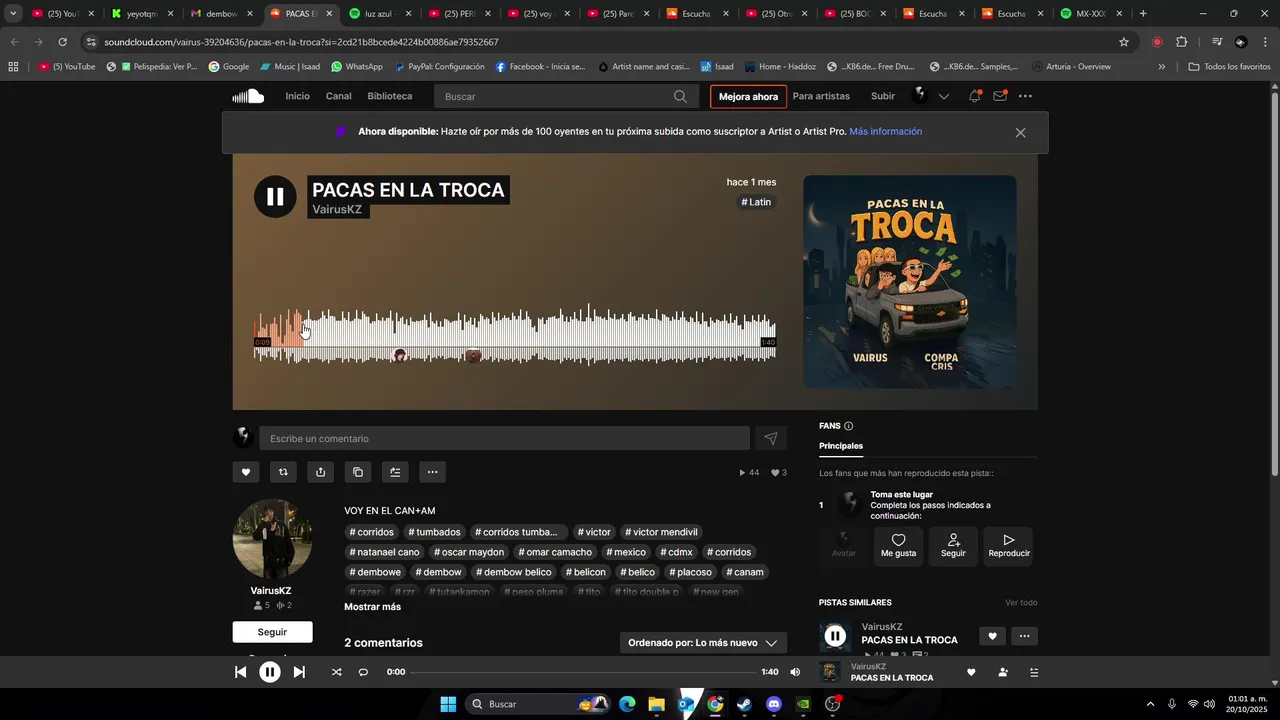Expand the user avatar dropdown chevron
1280x720 pixels.
[x=943, y=97]
